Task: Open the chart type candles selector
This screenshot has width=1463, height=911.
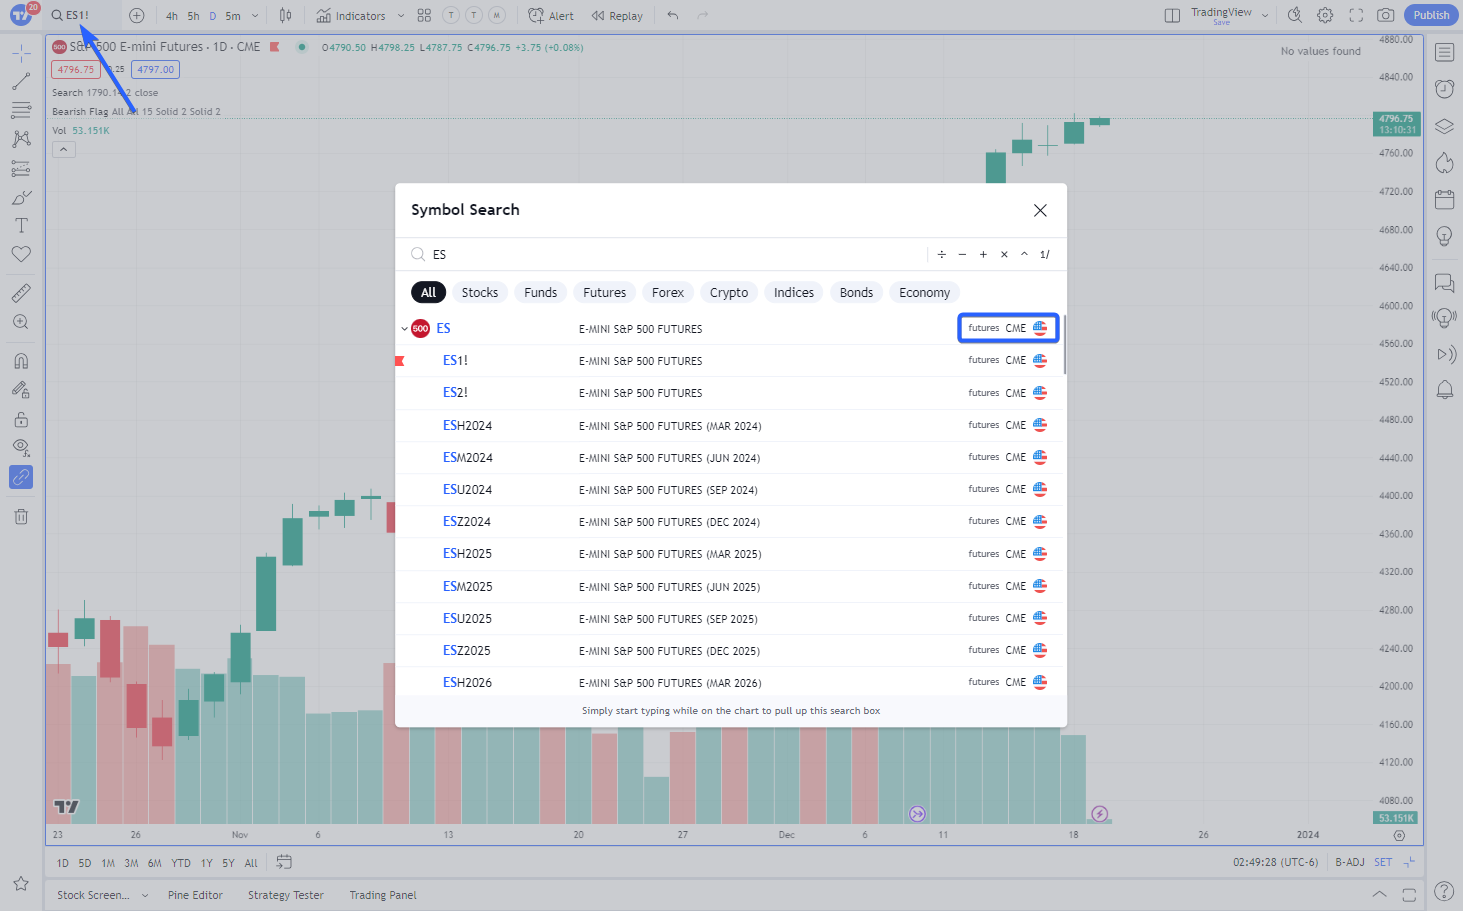Action: point(286,15)
